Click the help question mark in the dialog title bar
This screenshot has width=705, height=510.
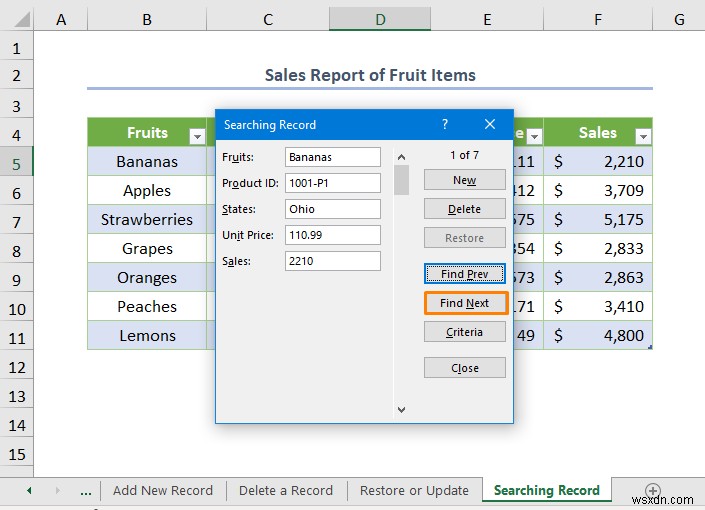pos(445,124)
